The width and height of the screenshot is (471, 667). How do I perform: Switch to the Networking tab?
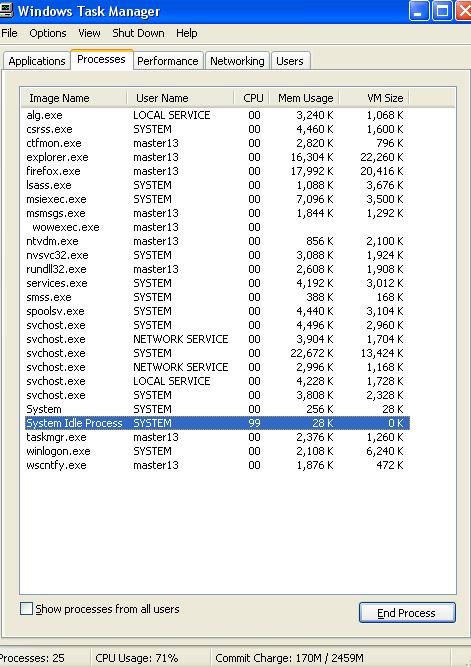[237, 61]
